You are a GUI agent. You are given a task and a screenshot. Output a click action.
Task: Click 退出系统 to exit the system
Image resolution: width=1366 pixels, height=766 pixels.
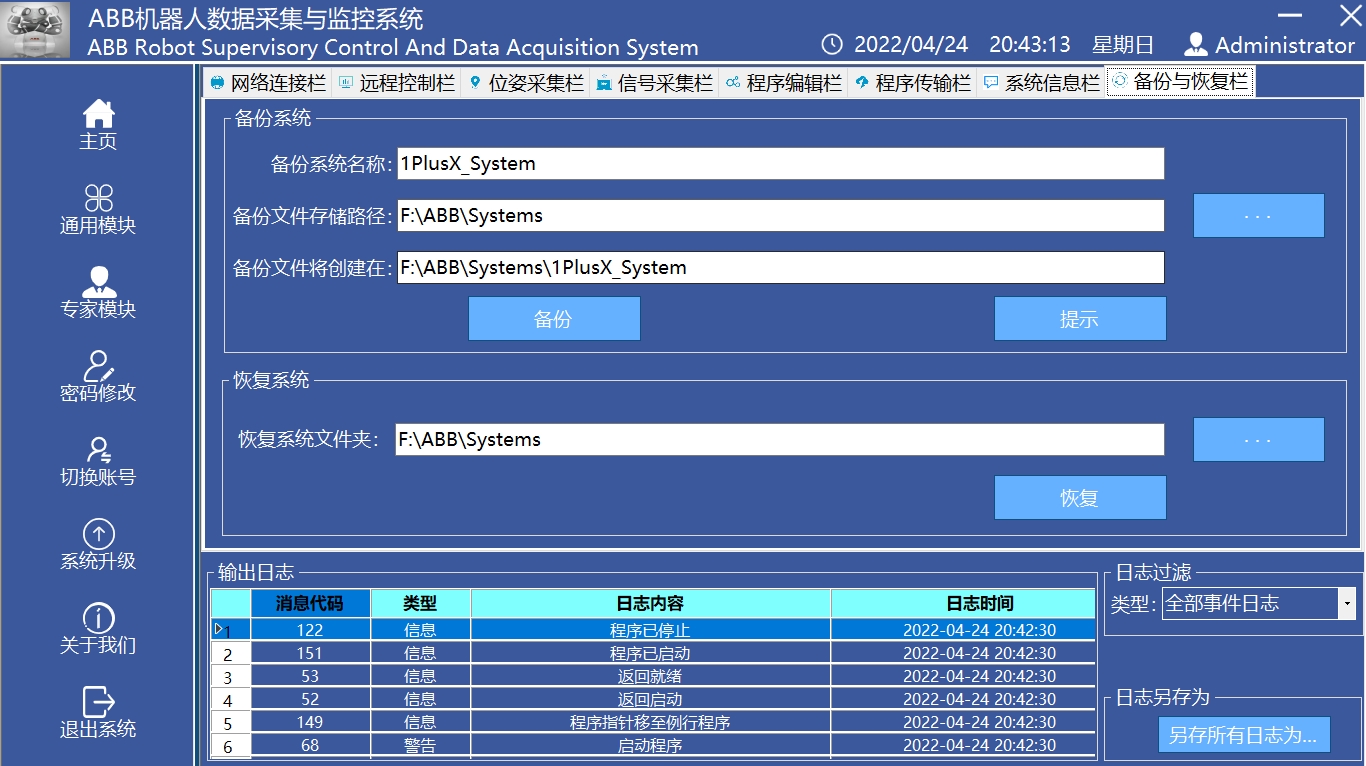tap(98, 713)
